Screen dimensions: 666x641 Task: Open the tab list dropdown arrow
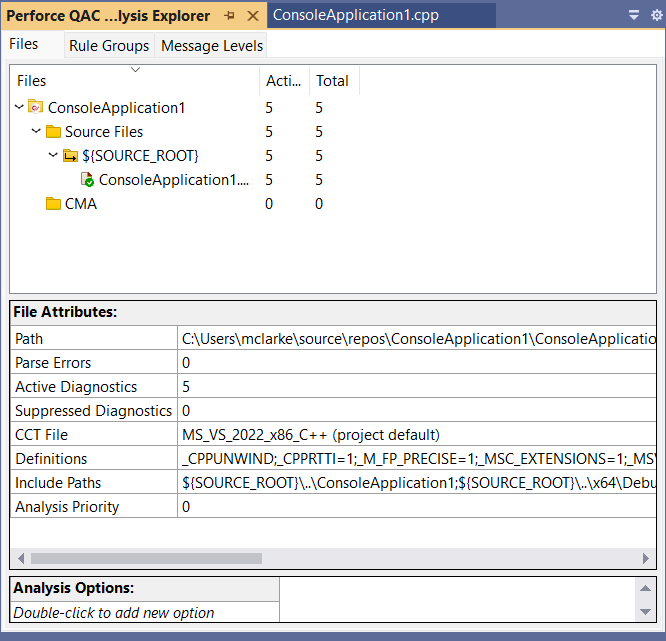click(x=634, y=16)
